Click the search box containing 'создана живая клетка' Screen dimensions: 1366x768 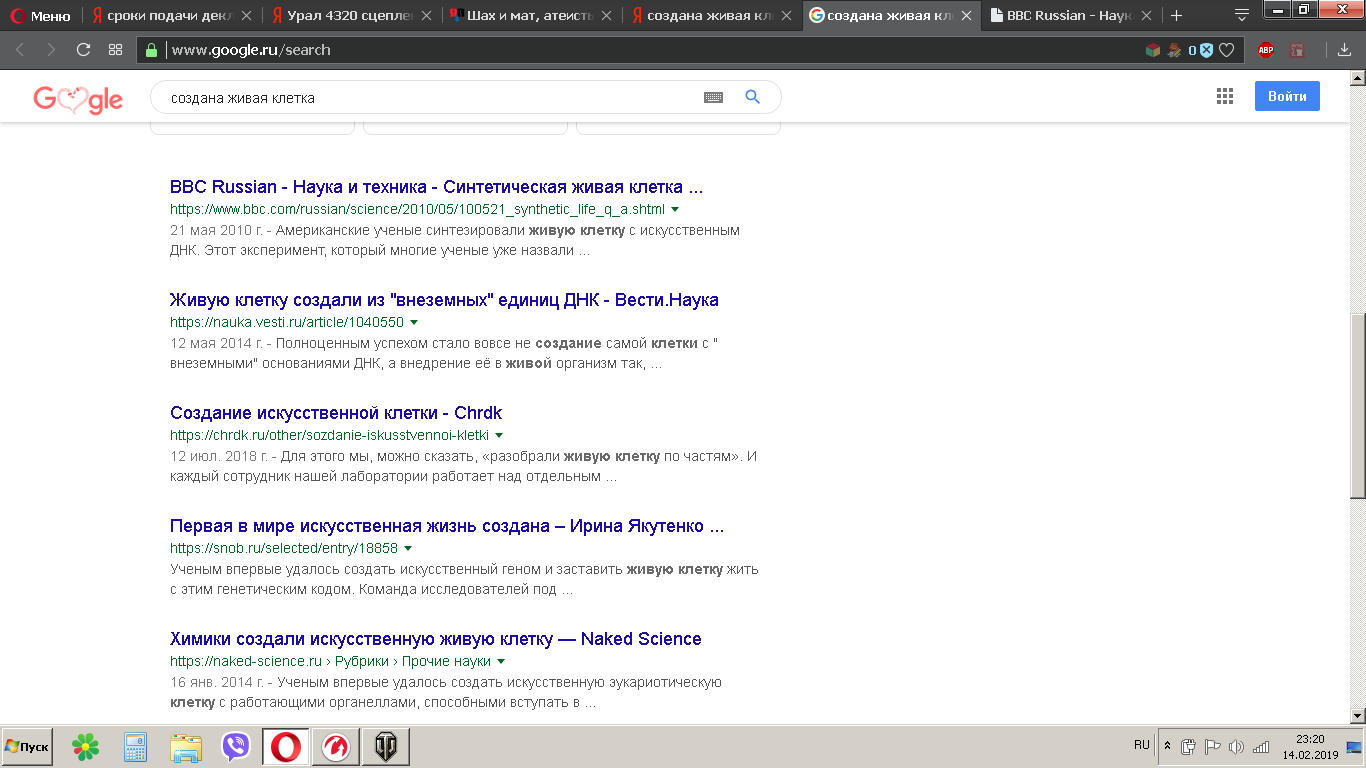click(x=465, y=98)
